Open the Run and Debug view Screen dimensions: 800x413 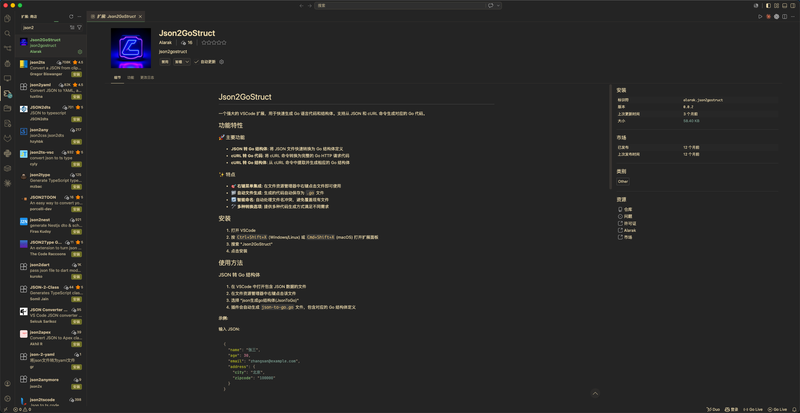pos(7,64)
